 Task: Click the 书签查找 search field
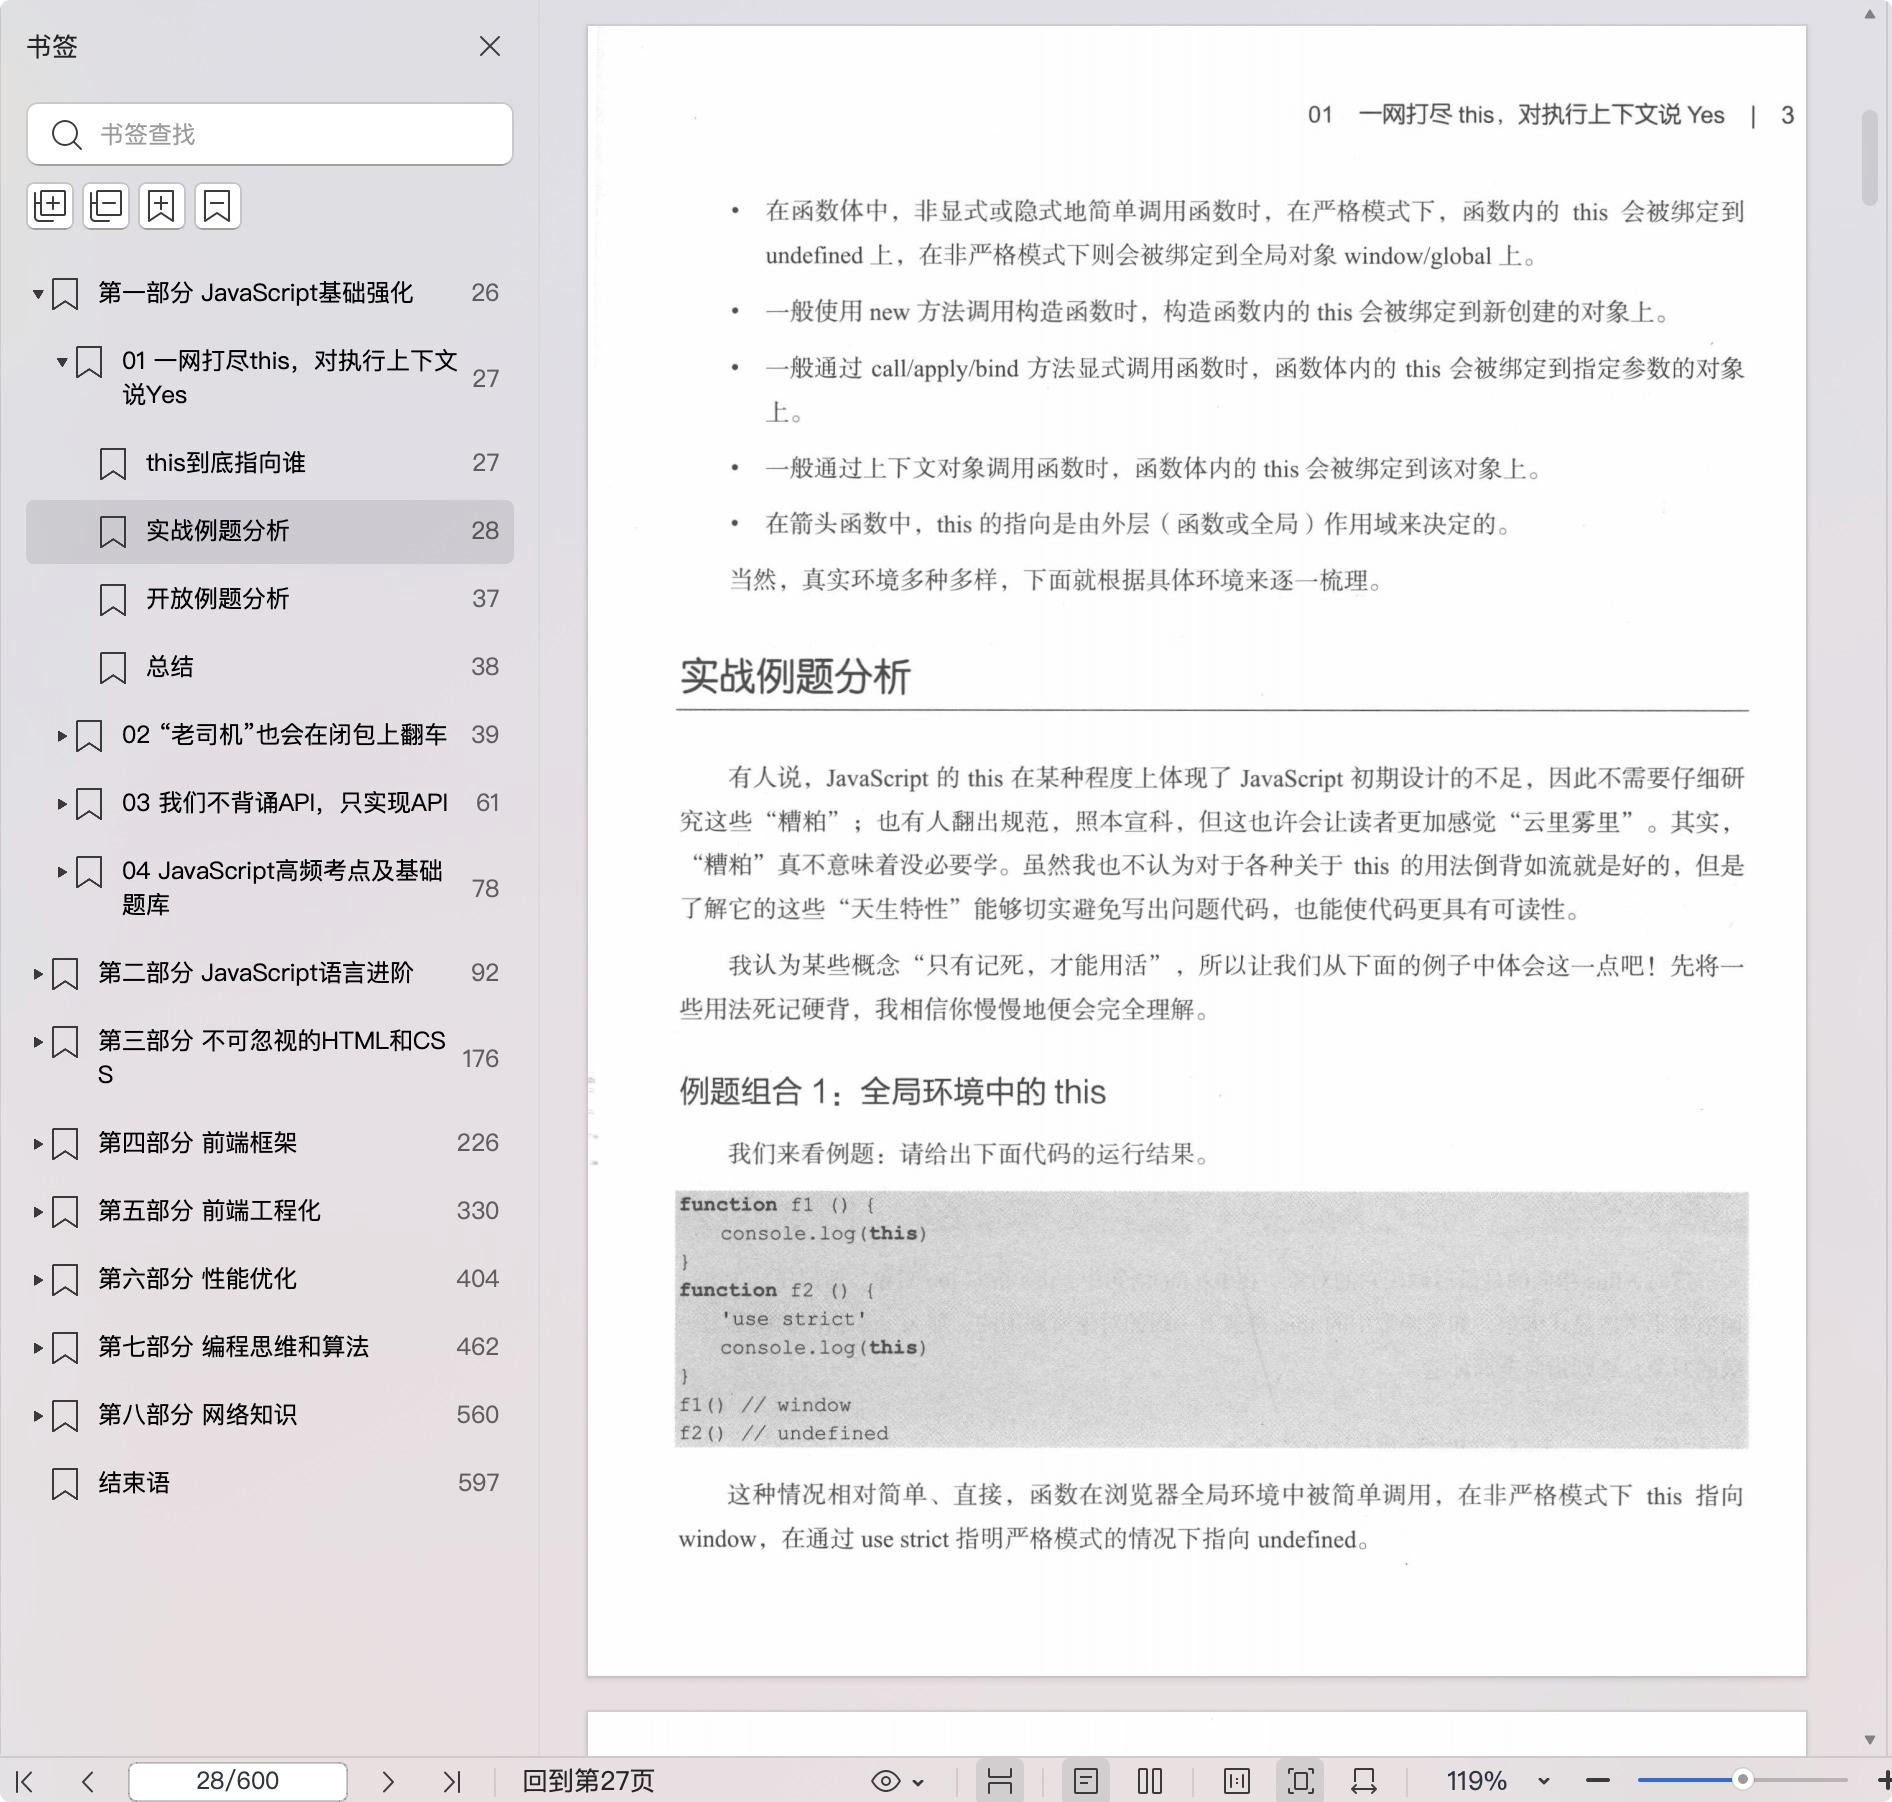[x=290, y=134]
